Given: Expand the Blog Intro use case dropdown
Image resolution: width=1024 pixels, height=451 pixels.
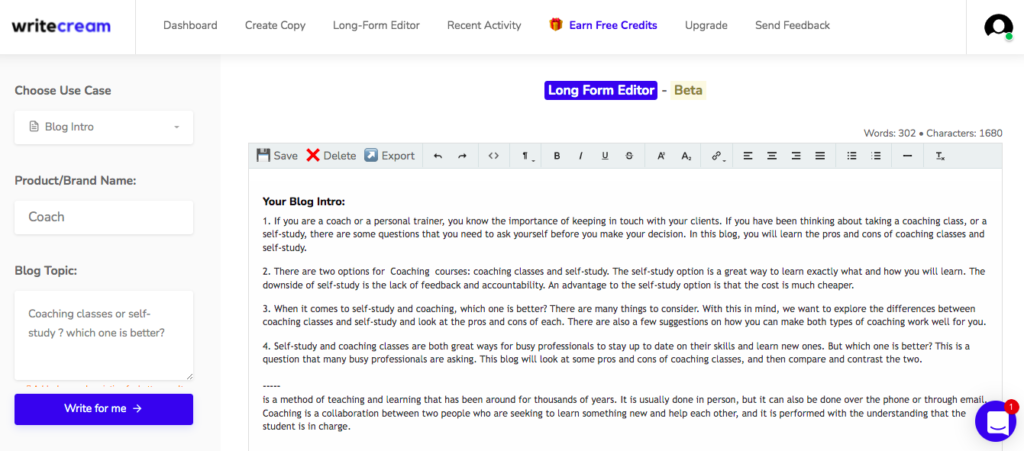Looking at the screenshot, I should click(104, 127).
